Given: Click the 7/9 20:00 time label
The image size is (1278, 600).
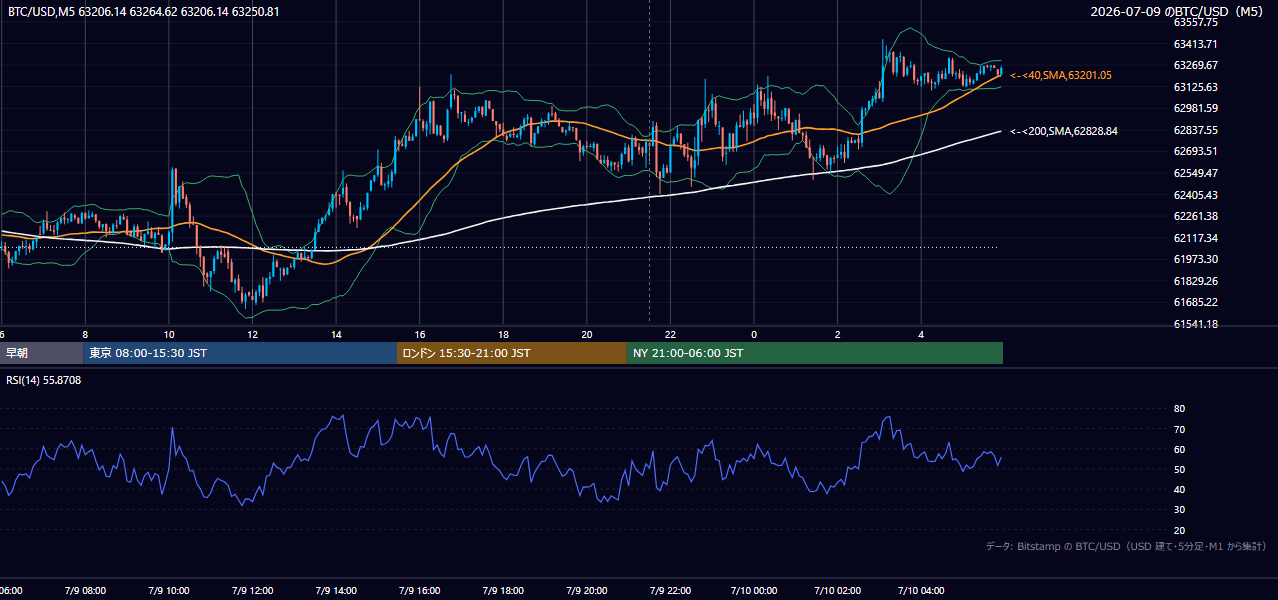Looking at the screenshot, I should (x=587, y=590).
